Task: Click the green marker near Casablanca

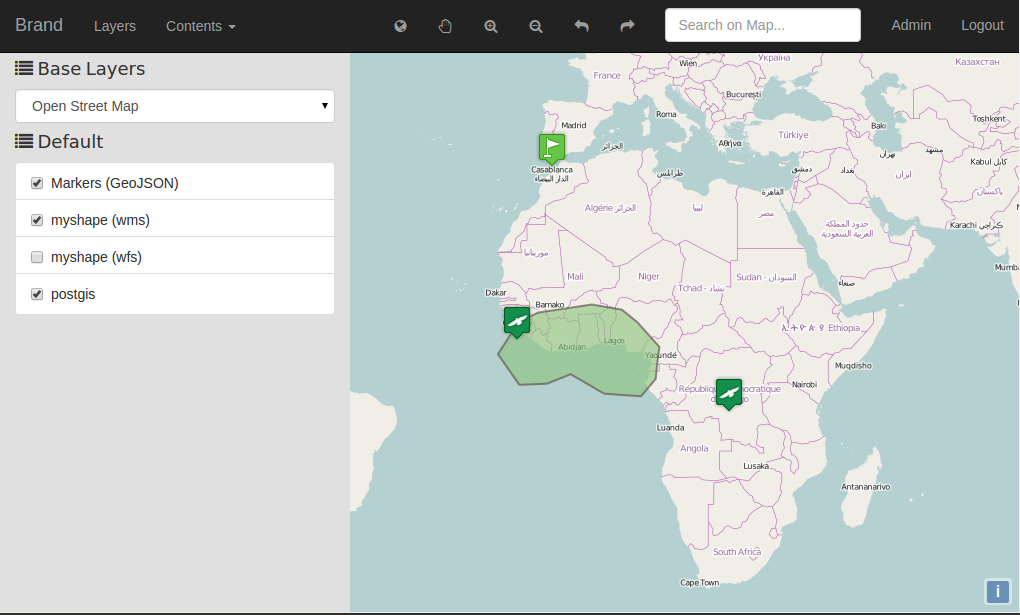Action: pos(552,148)
